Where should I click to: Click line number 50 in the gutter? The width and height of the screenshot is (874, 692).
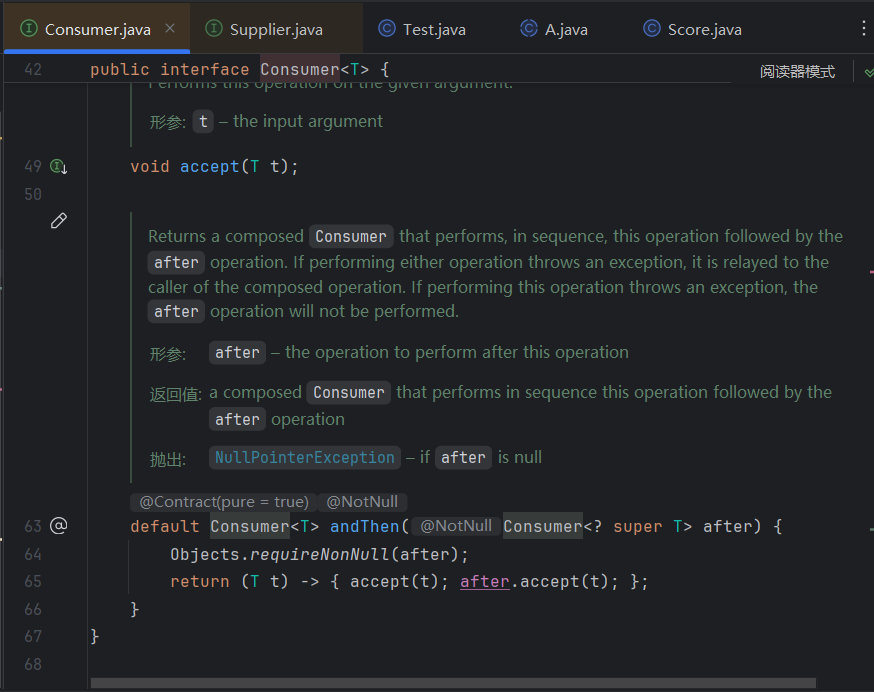[33, 194]
